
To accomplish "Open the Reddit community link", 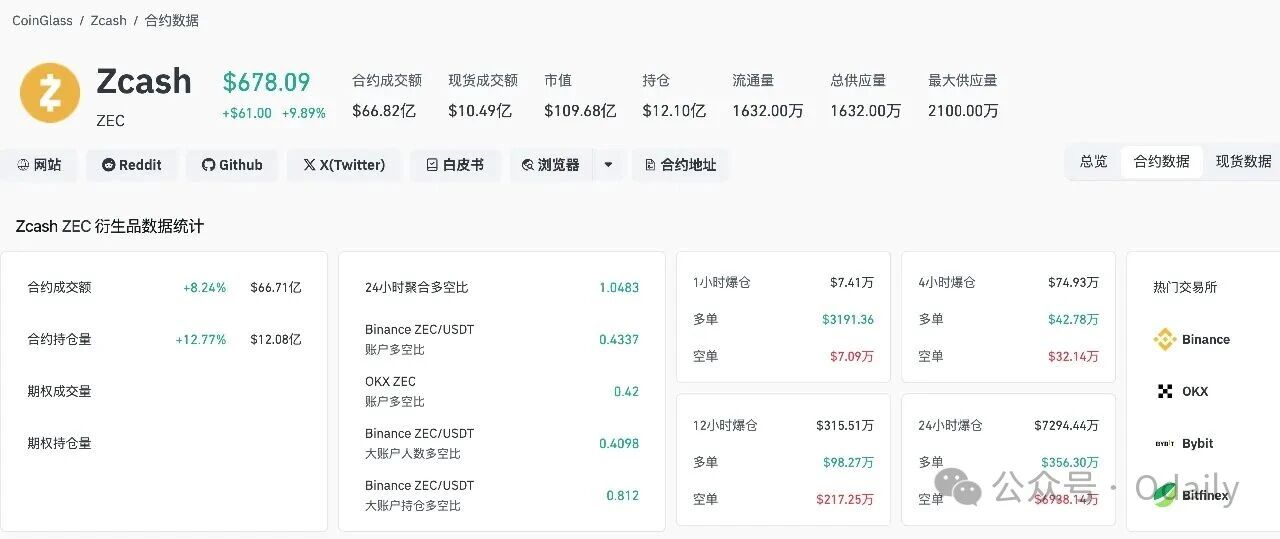I will point(131,165).
